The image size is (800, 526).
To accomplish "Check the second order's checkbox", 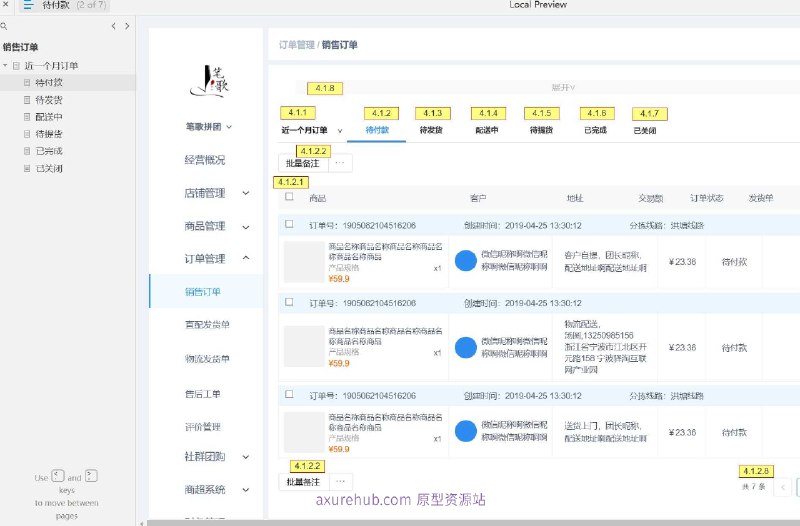I will point(289,302).
